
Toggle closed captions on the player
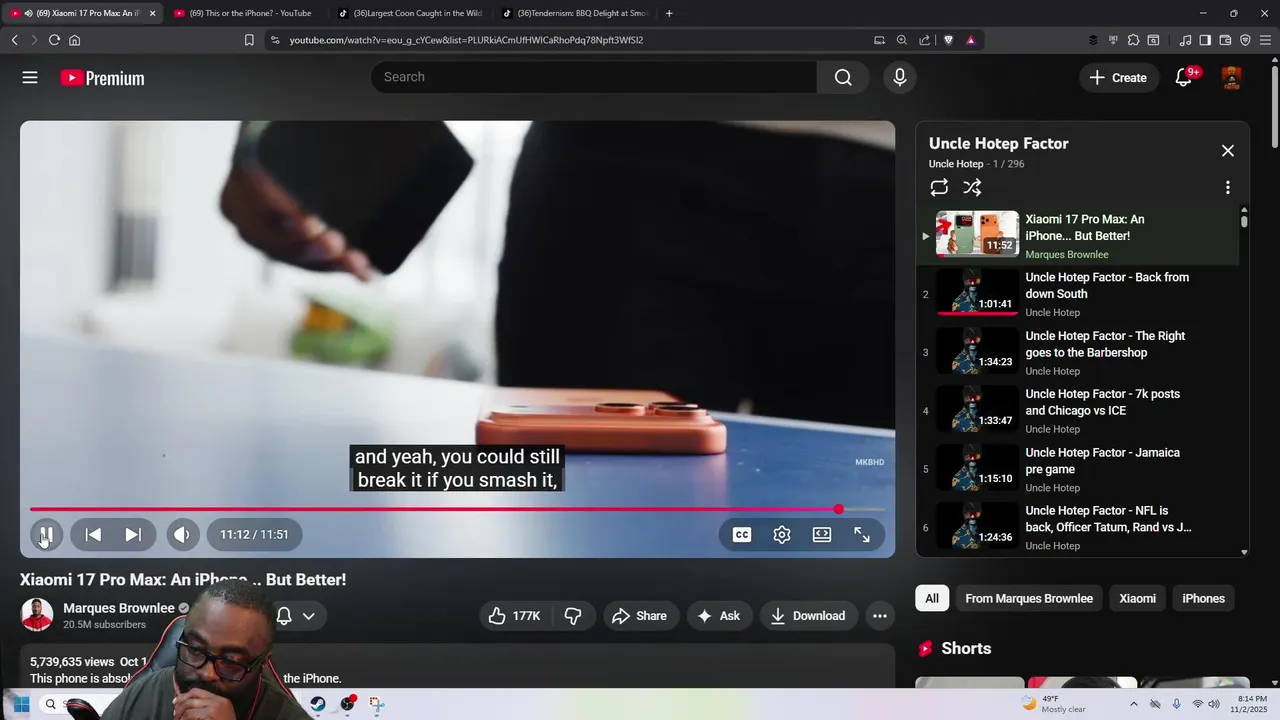[x=742, y=535]
